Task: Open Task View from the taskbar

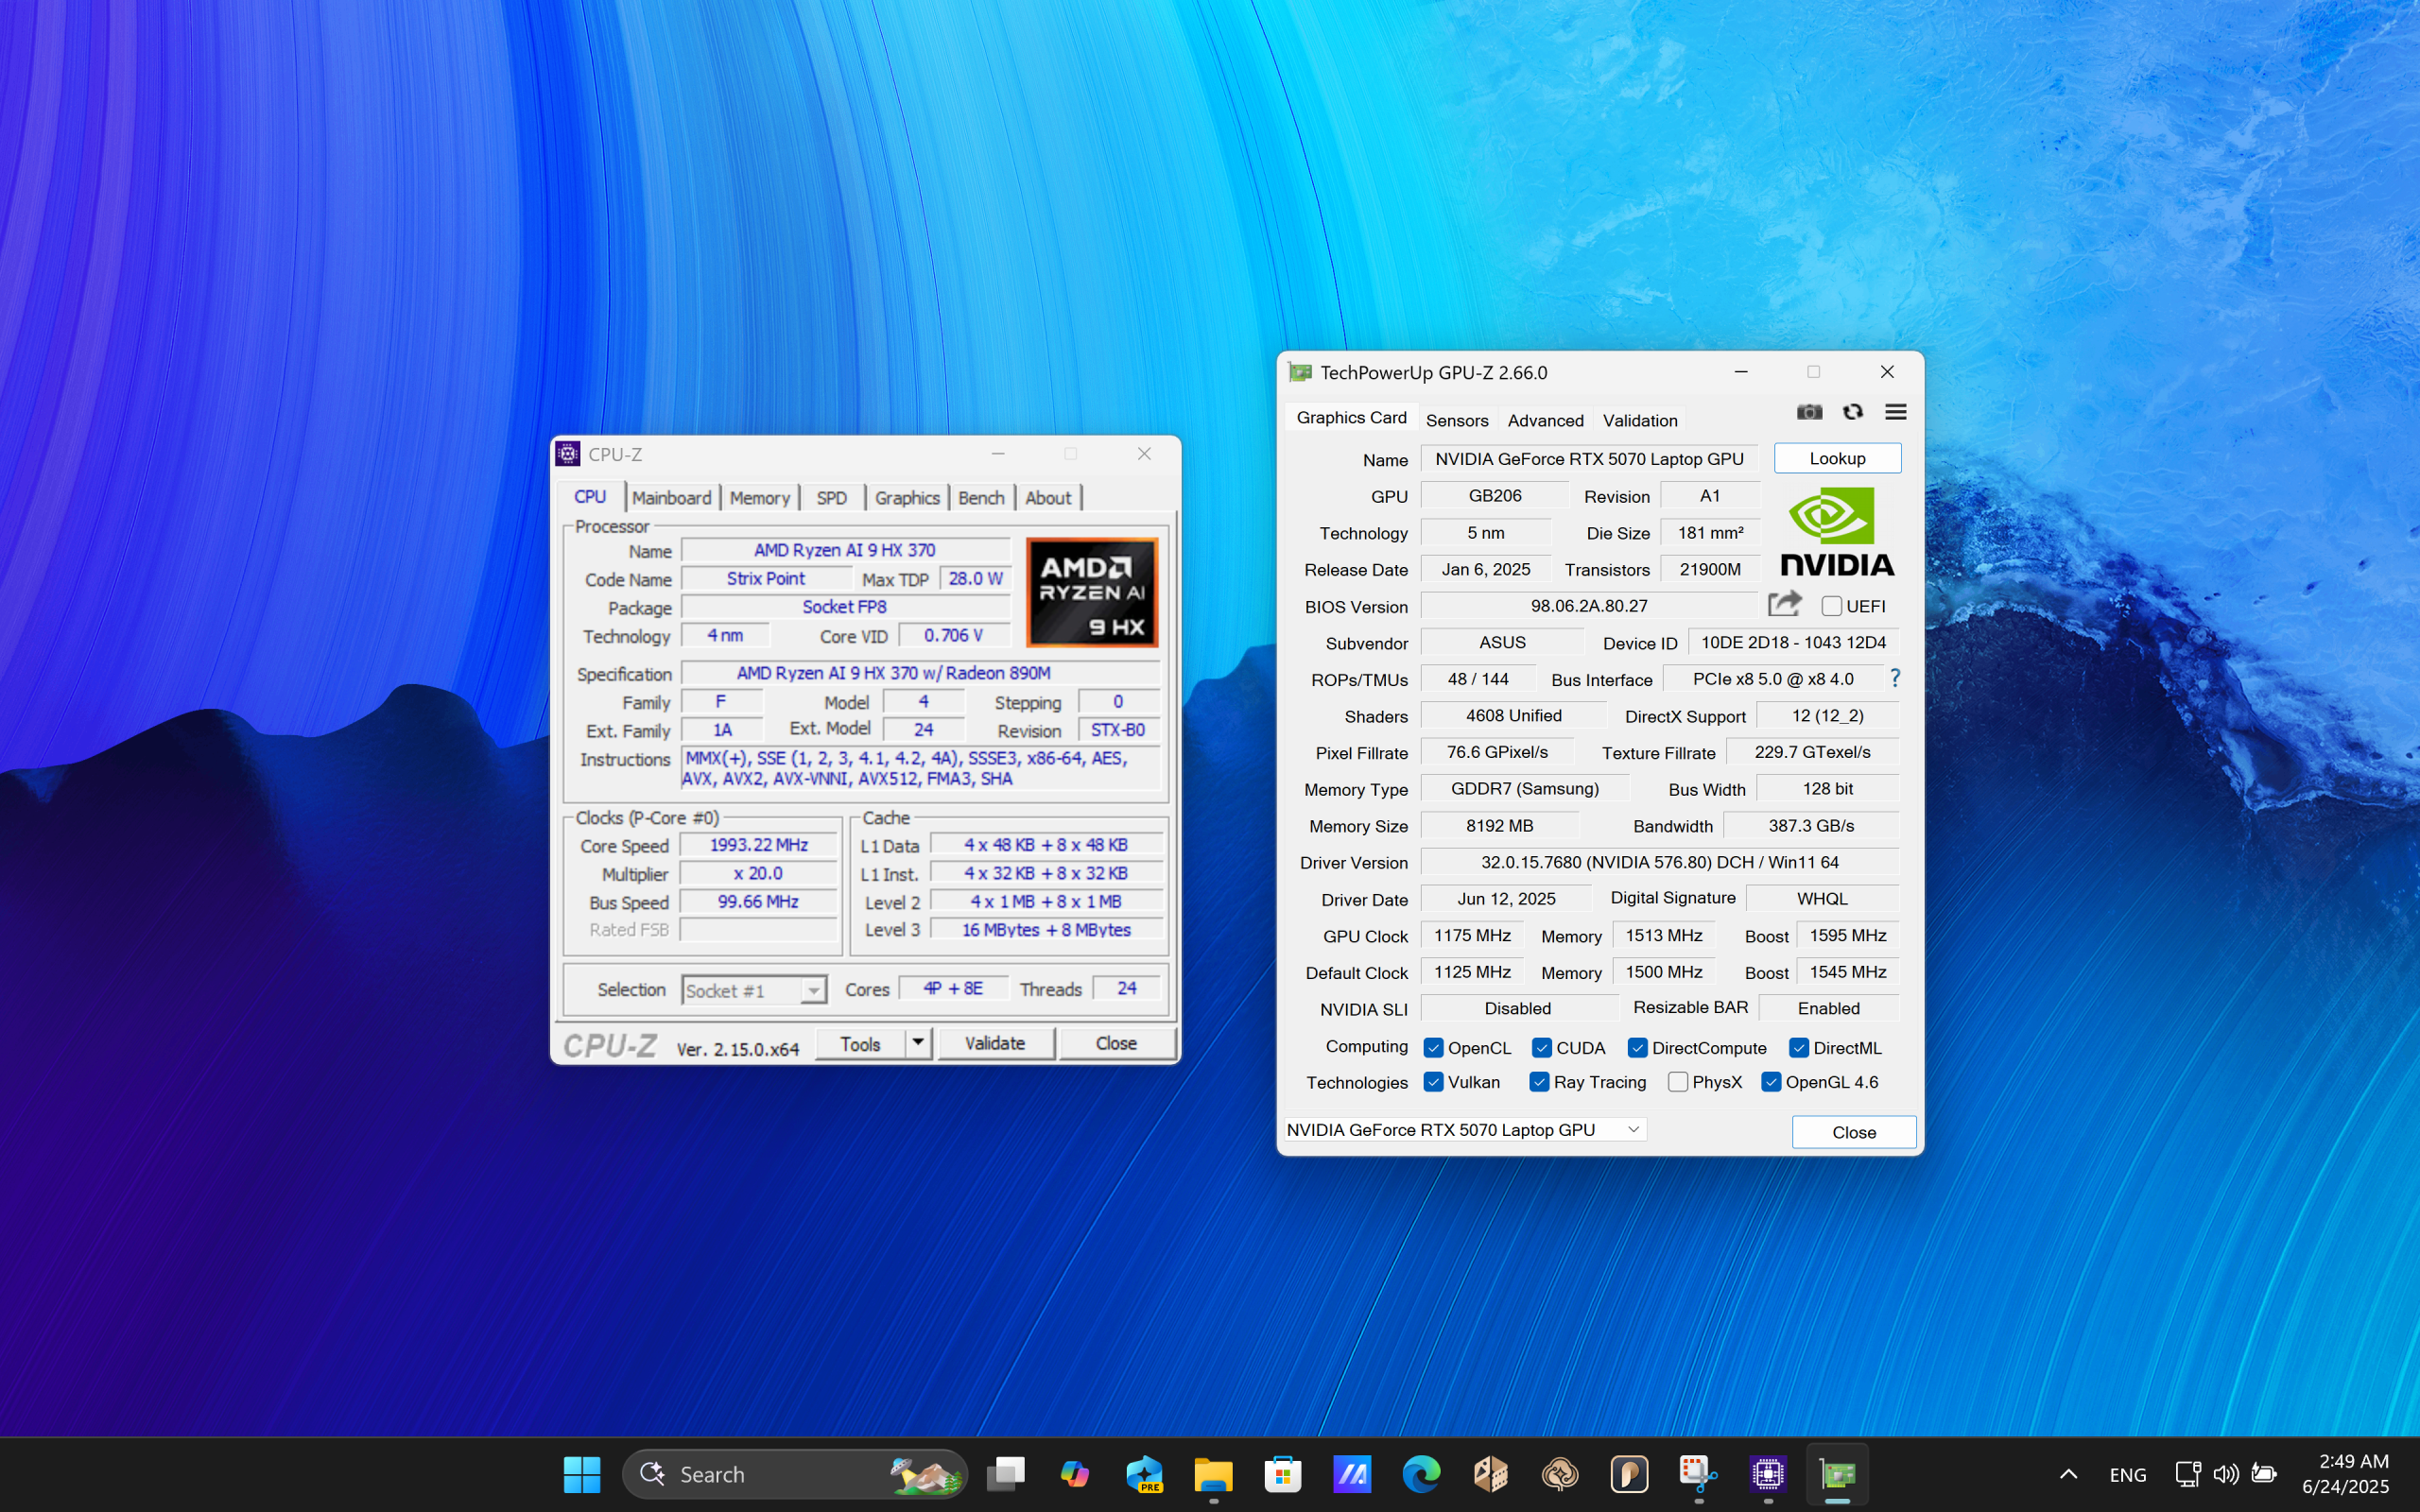Action: [x=1006, y=1474]
